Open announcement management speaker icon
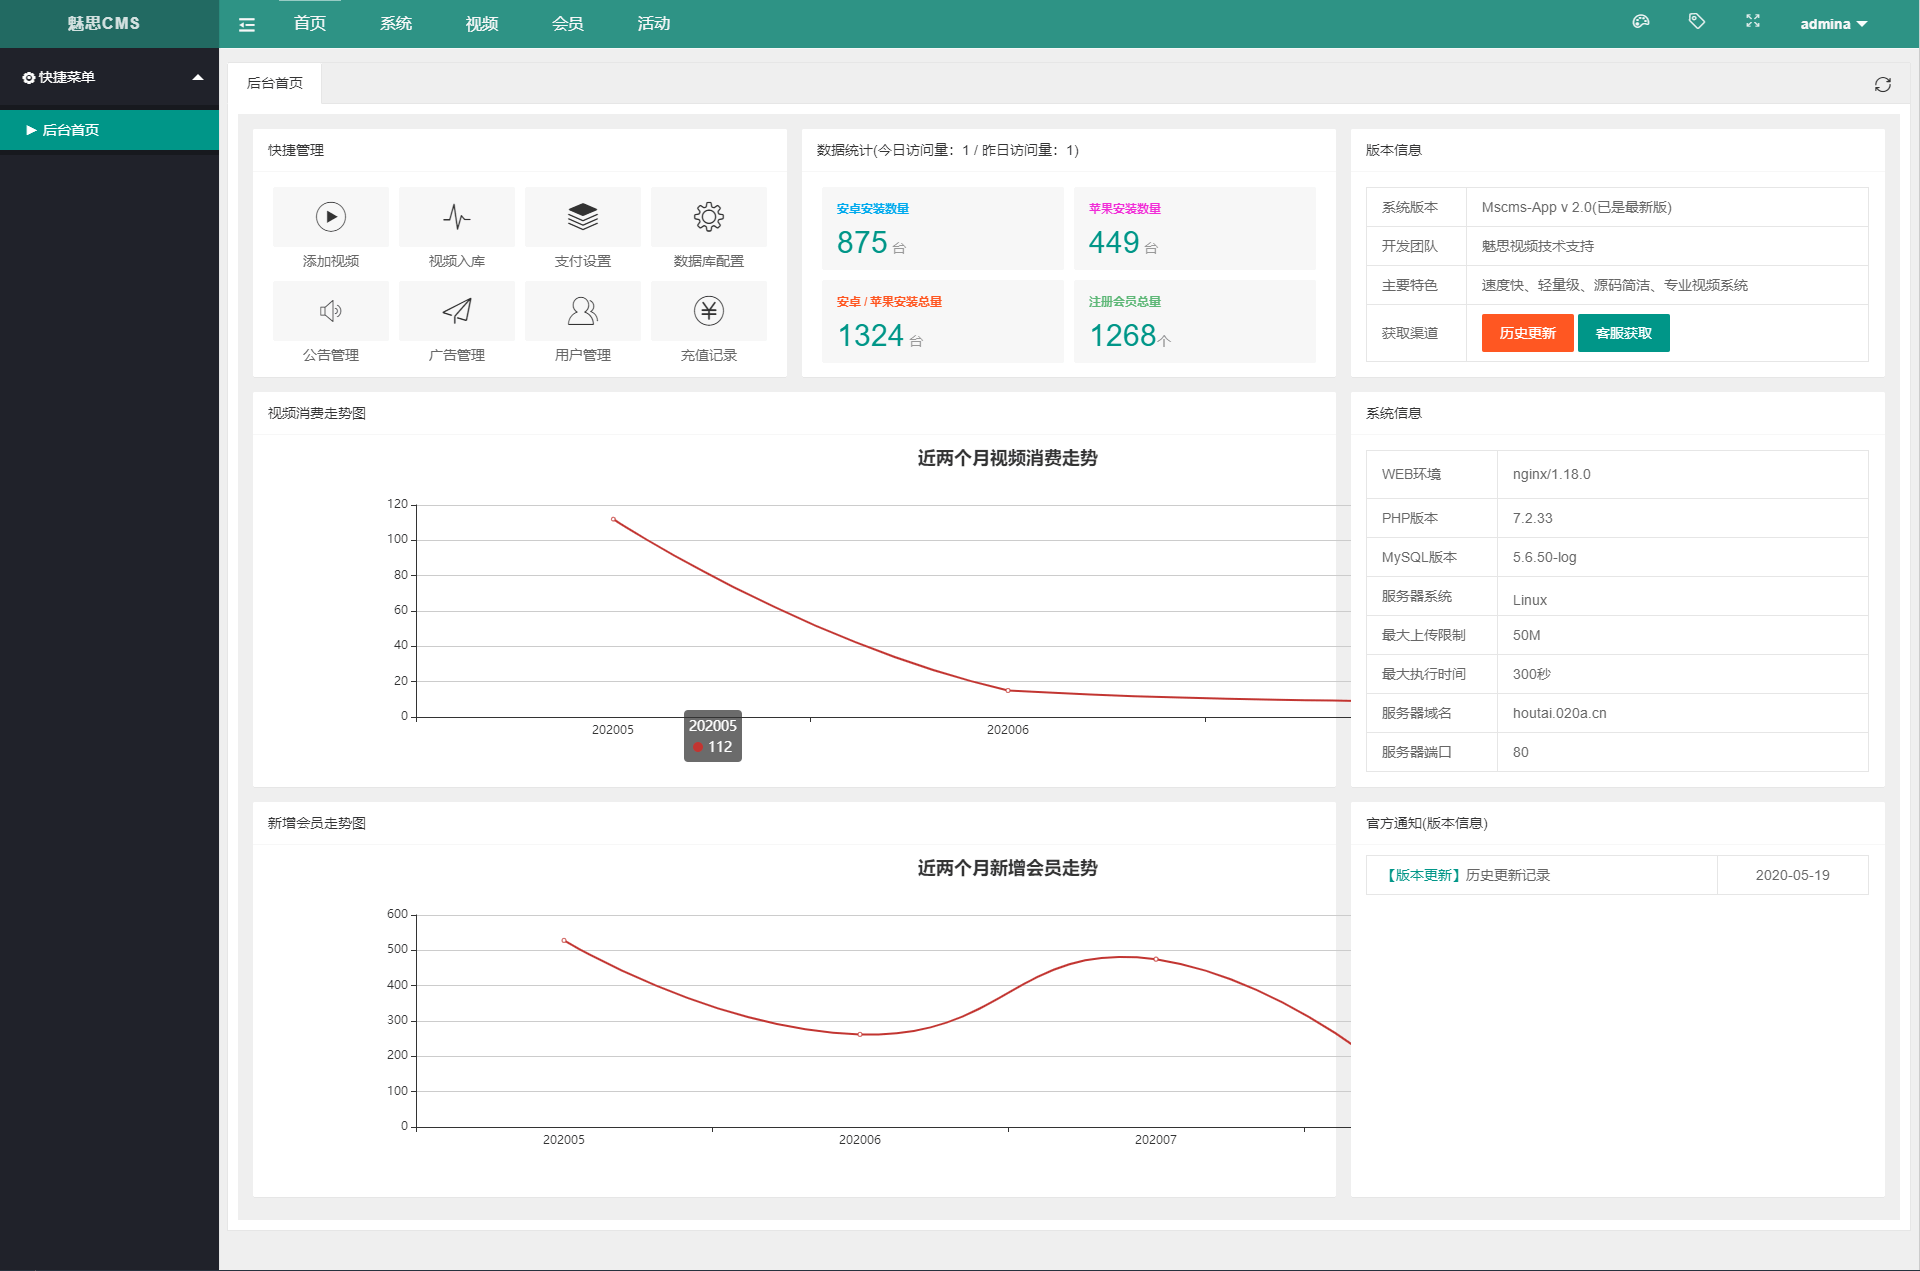This screenshot has height=1271, width=1920. click(x=331, y=311)
